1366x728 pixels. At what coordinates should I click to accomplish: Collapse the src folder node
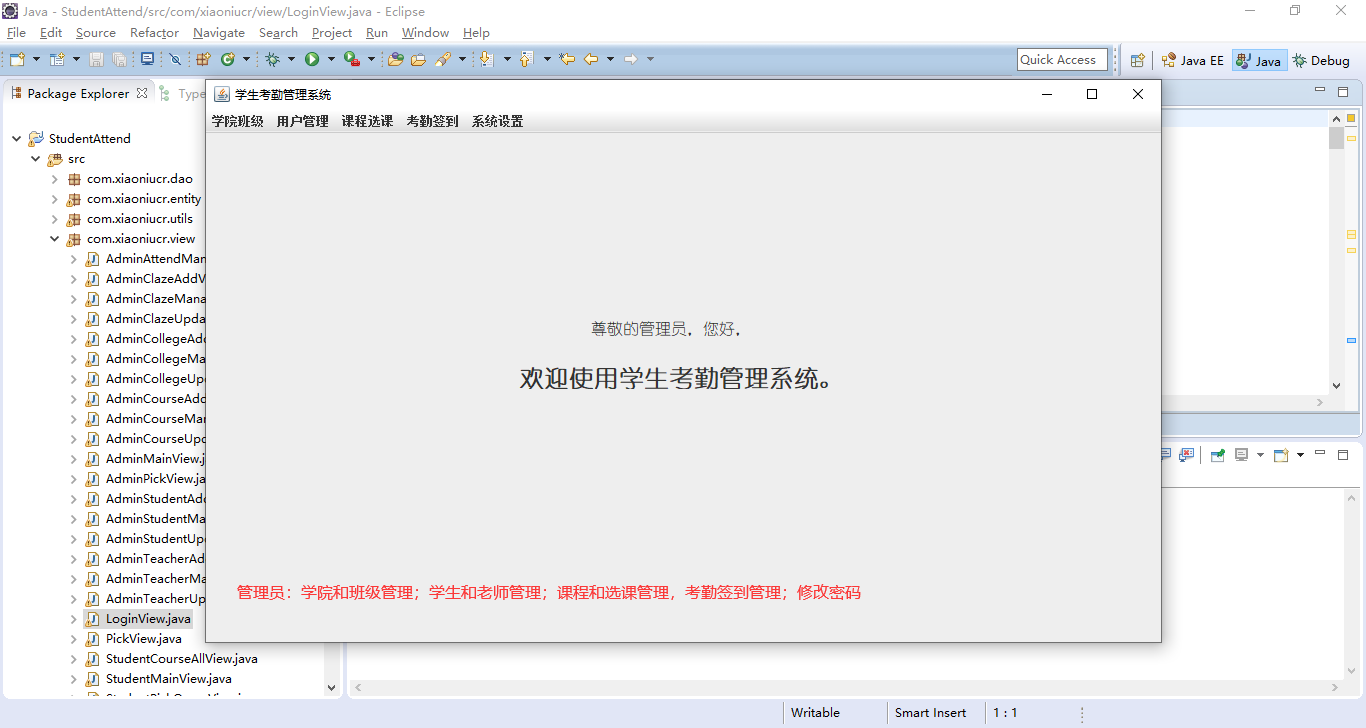pos(36,159)
